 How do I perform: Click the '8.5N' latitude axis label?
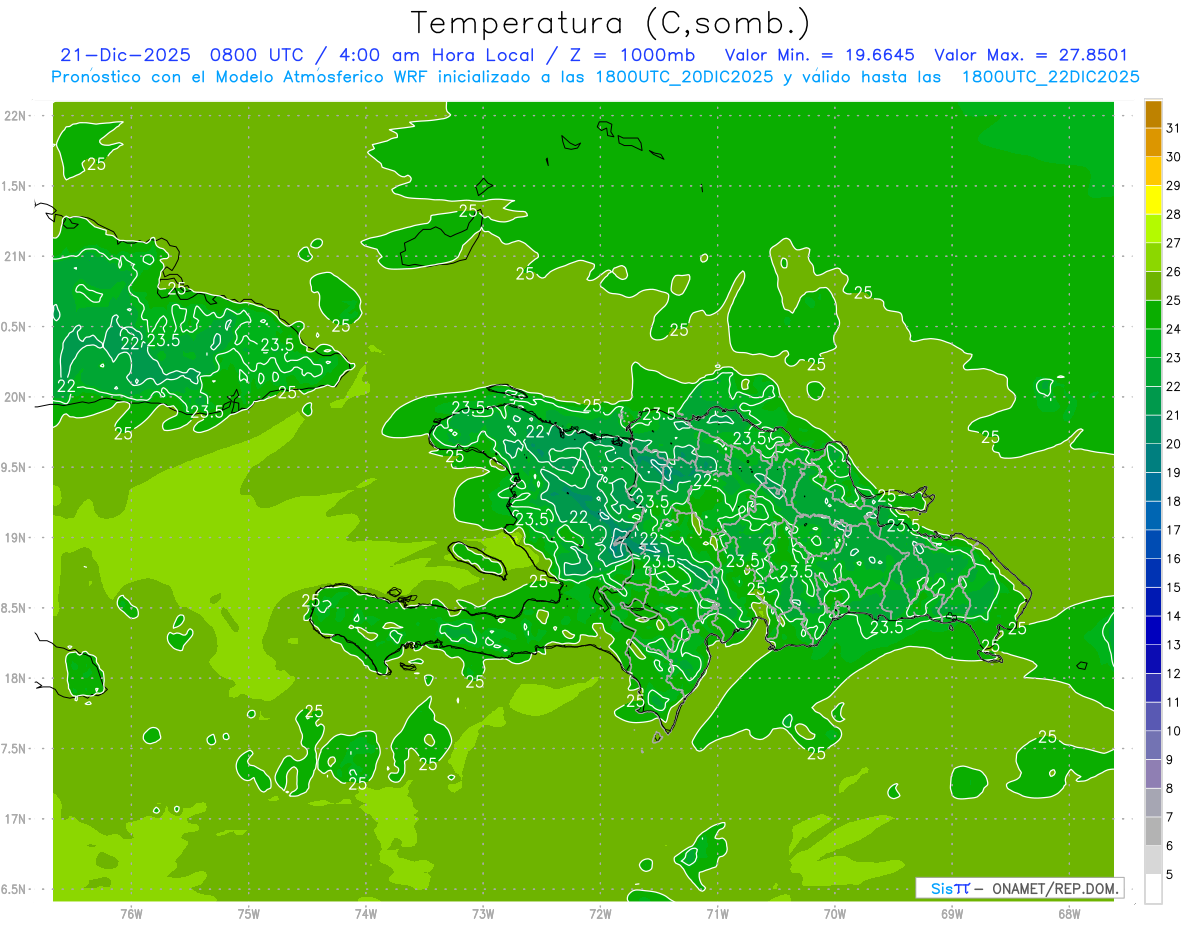click(14, 608)
